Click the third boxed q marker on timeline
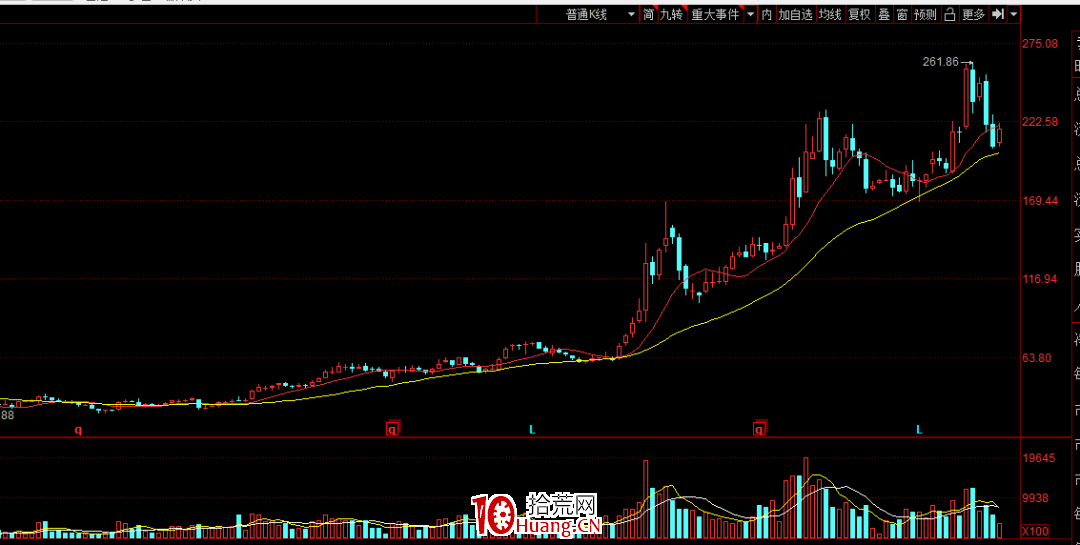 point(760,430)
